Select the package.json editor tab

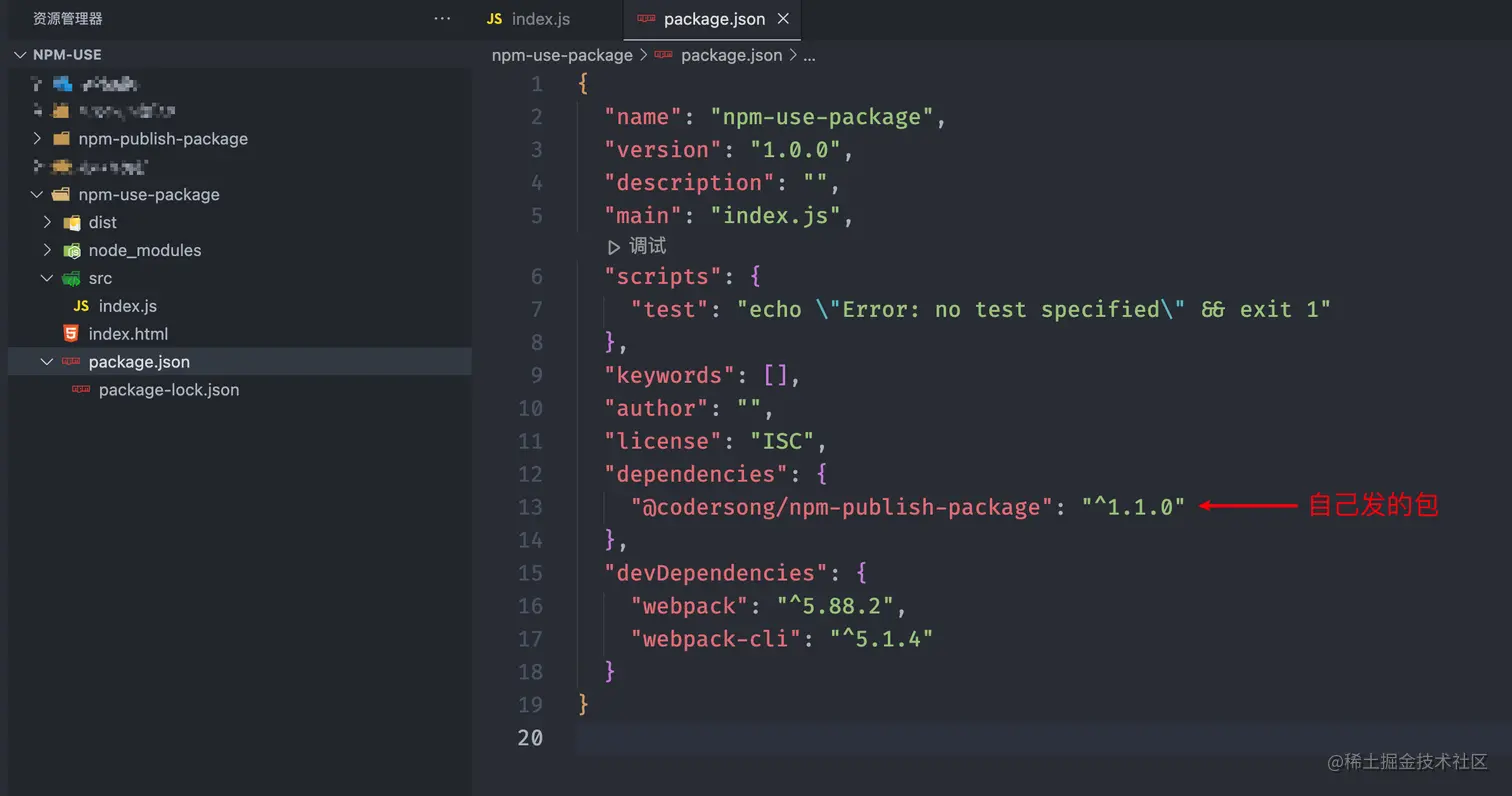click(x=711, y=19)
